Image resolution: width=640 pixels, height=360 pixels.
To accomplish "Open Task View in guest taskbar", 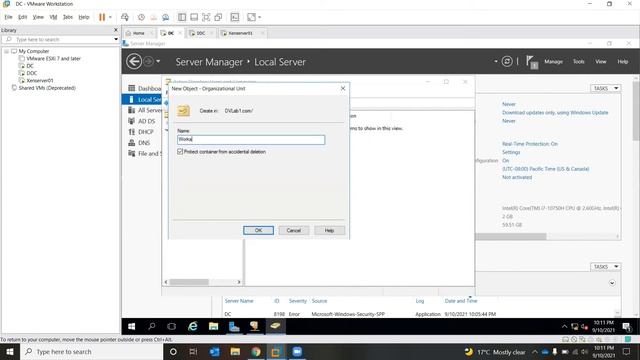I will tap(172, 326).
